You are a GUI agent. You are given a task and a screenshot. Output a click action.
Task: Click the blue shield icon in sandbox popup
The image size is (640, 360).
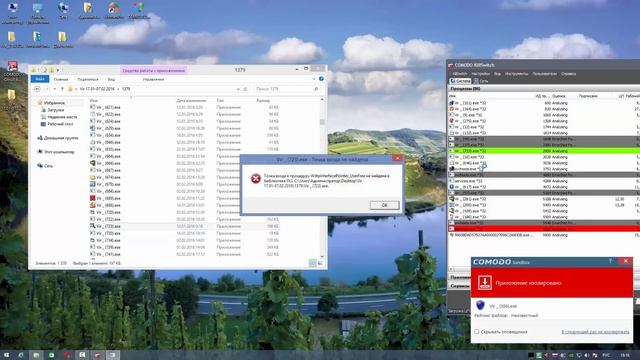pyautogui.click(x=480, y=305)
